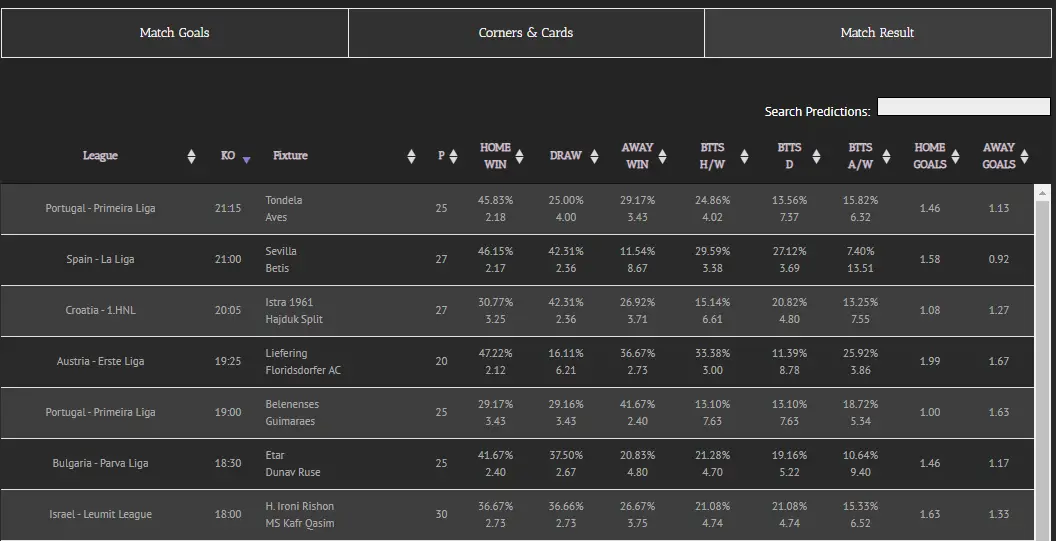Open the Match Goals tab
The image size is (1056, 541).
[x=174, y=33]
